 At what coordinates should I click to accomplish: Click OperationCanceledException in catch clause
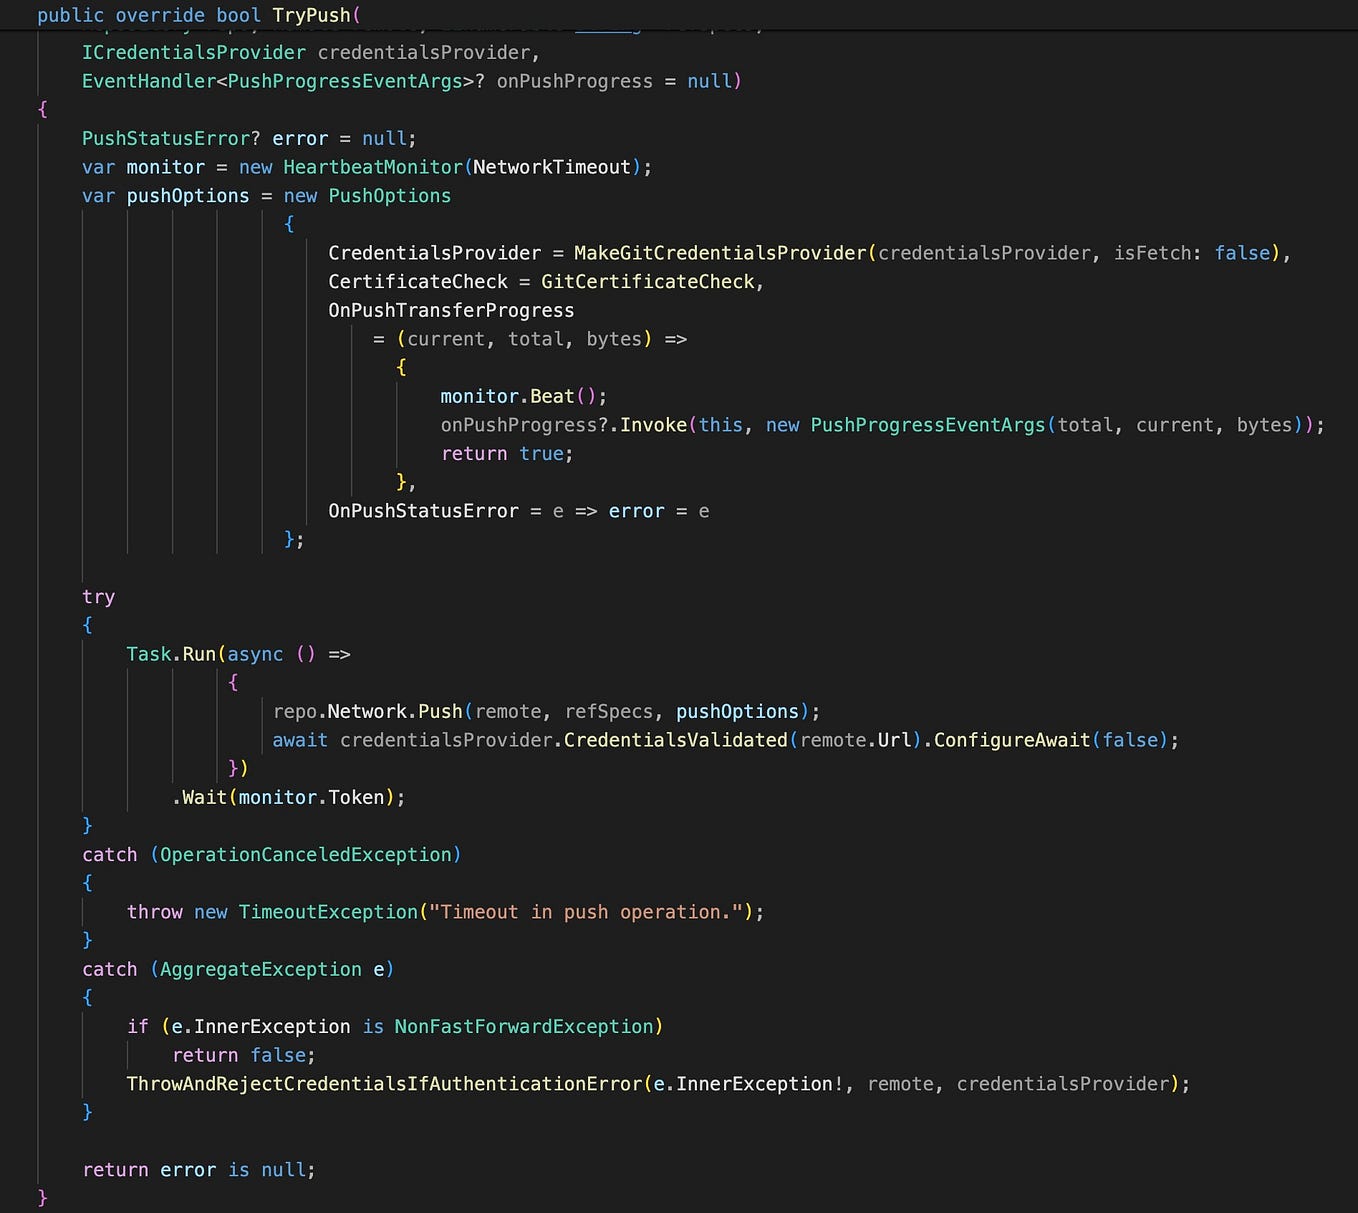coord(306,855)
